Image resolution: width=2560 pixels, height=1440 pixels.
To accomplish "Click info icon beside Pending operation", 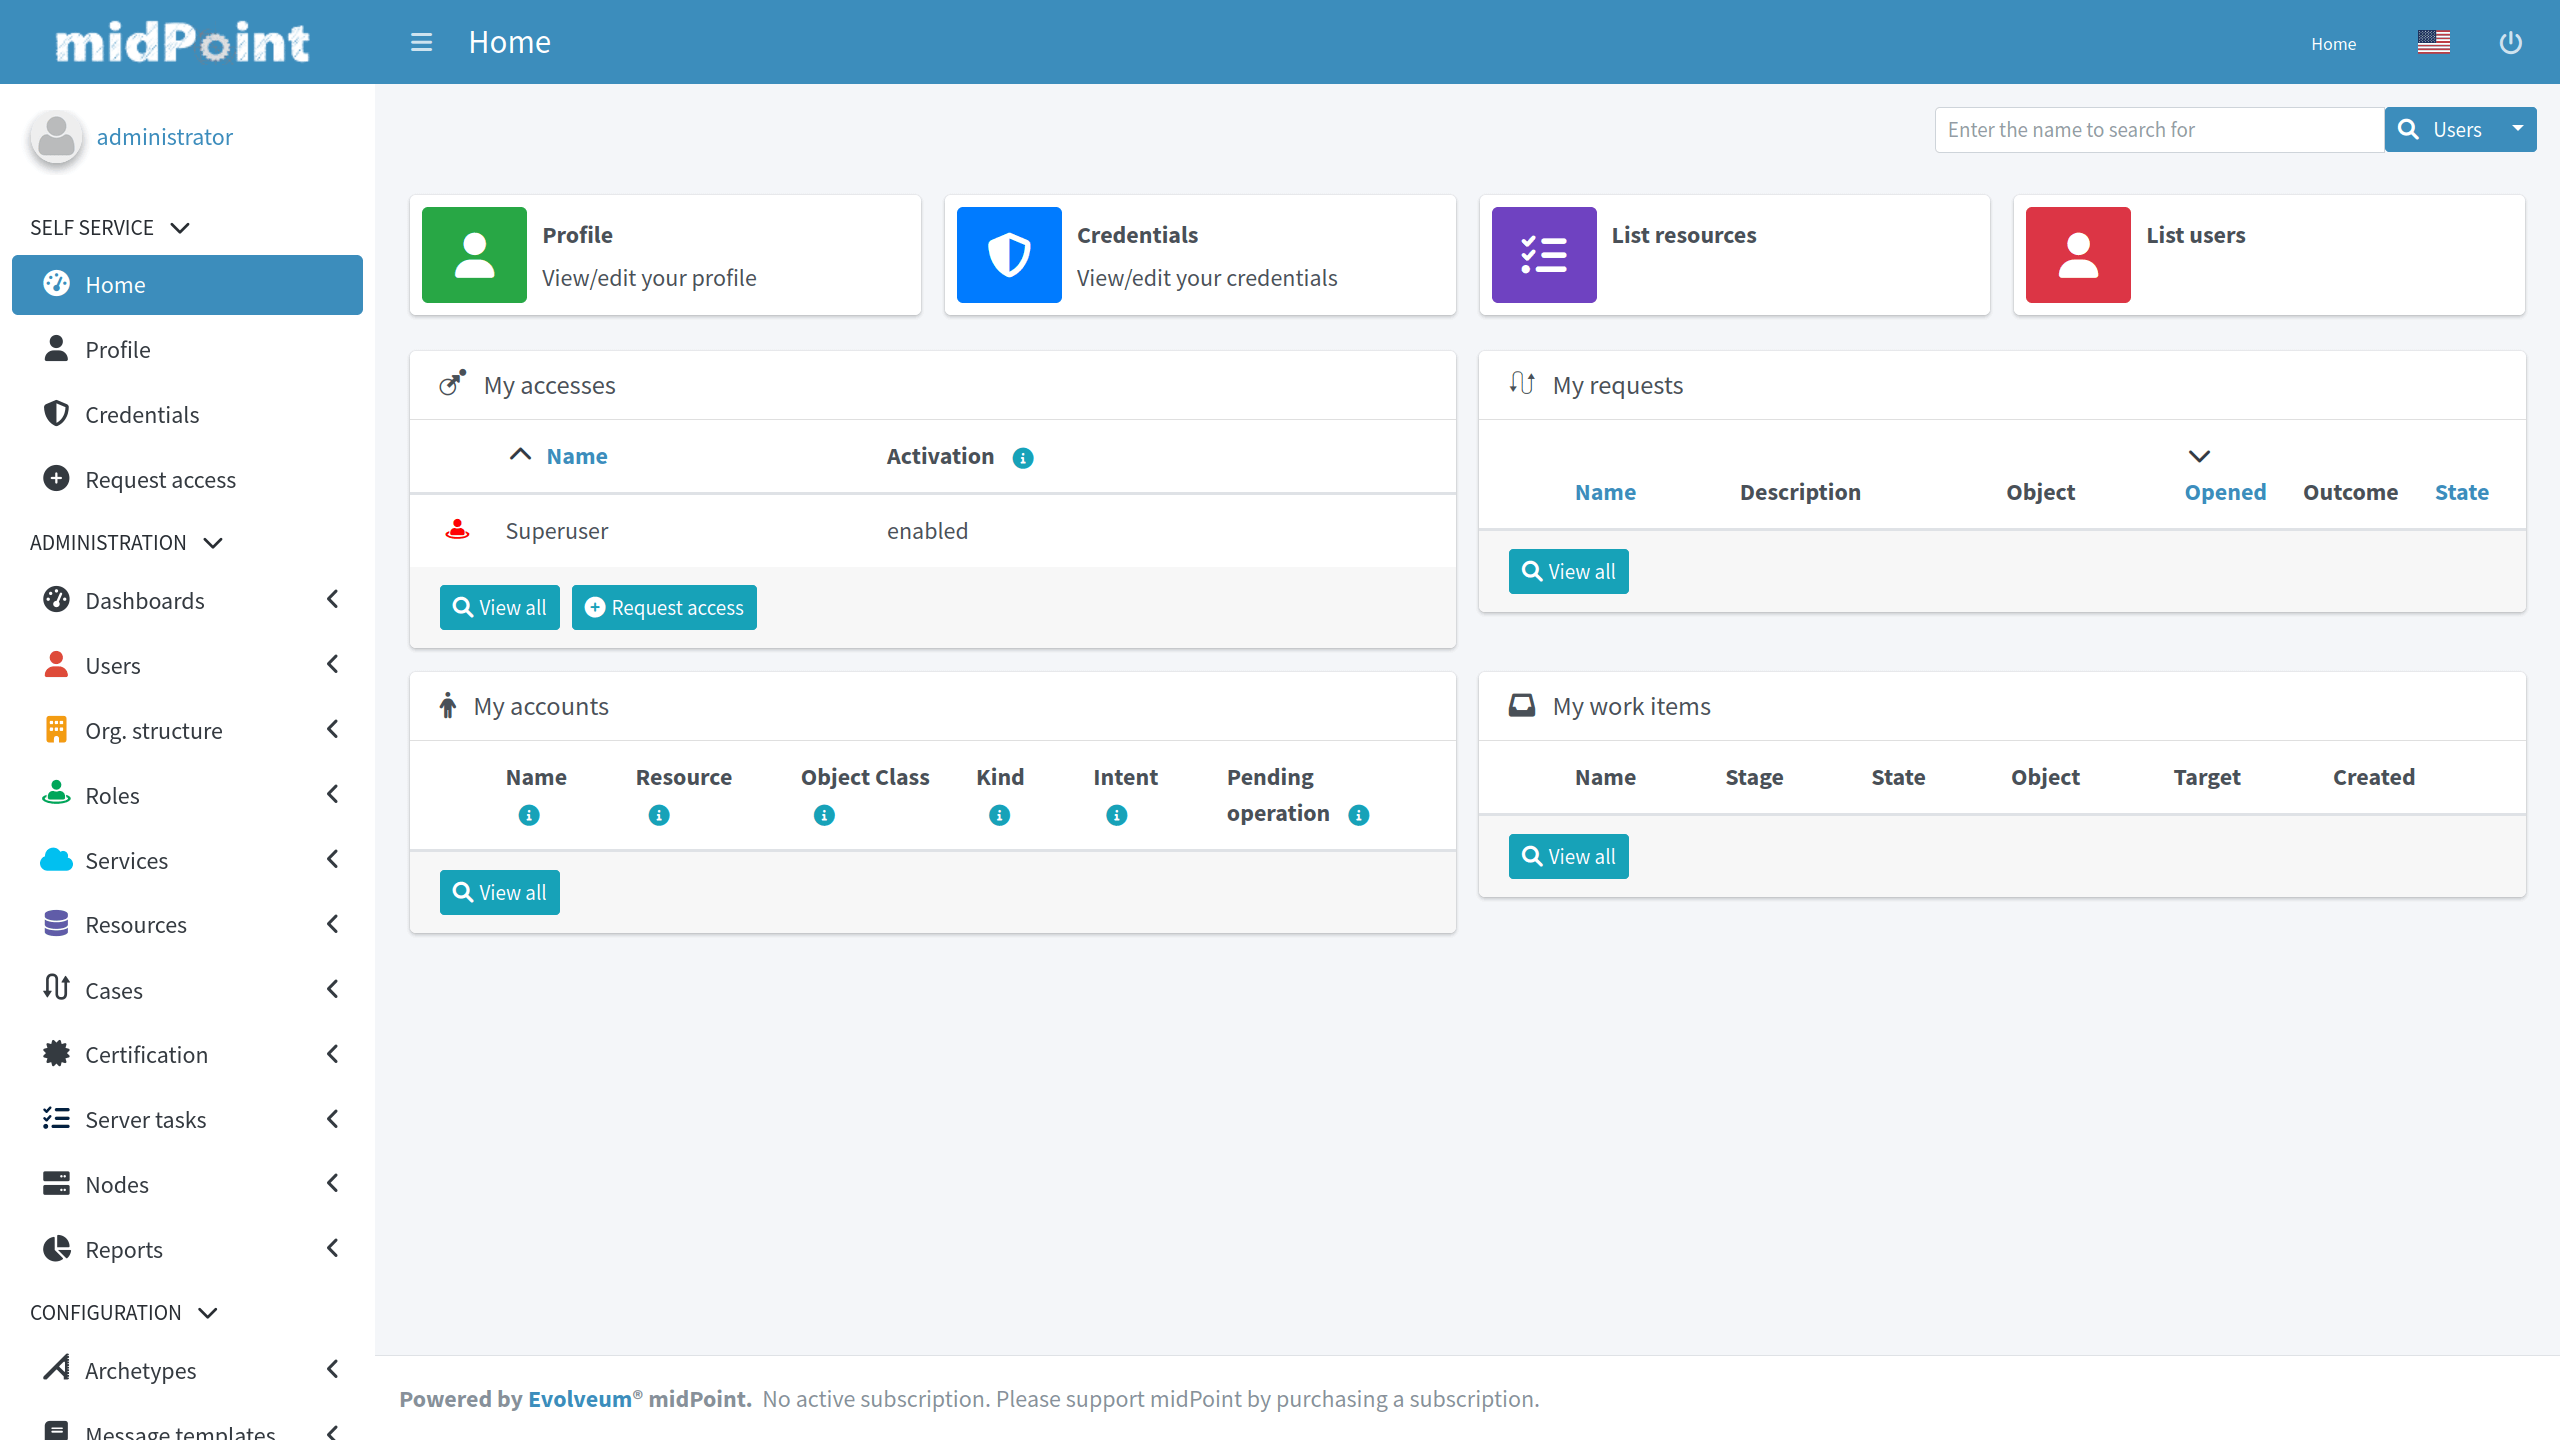I will (x=1358, y=816).
